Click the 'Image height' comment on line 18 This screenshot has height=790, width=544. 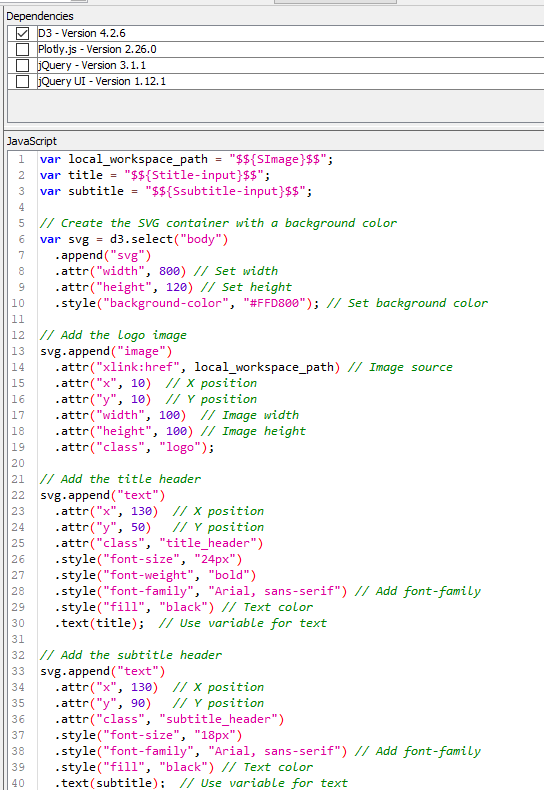click(253, 431)
